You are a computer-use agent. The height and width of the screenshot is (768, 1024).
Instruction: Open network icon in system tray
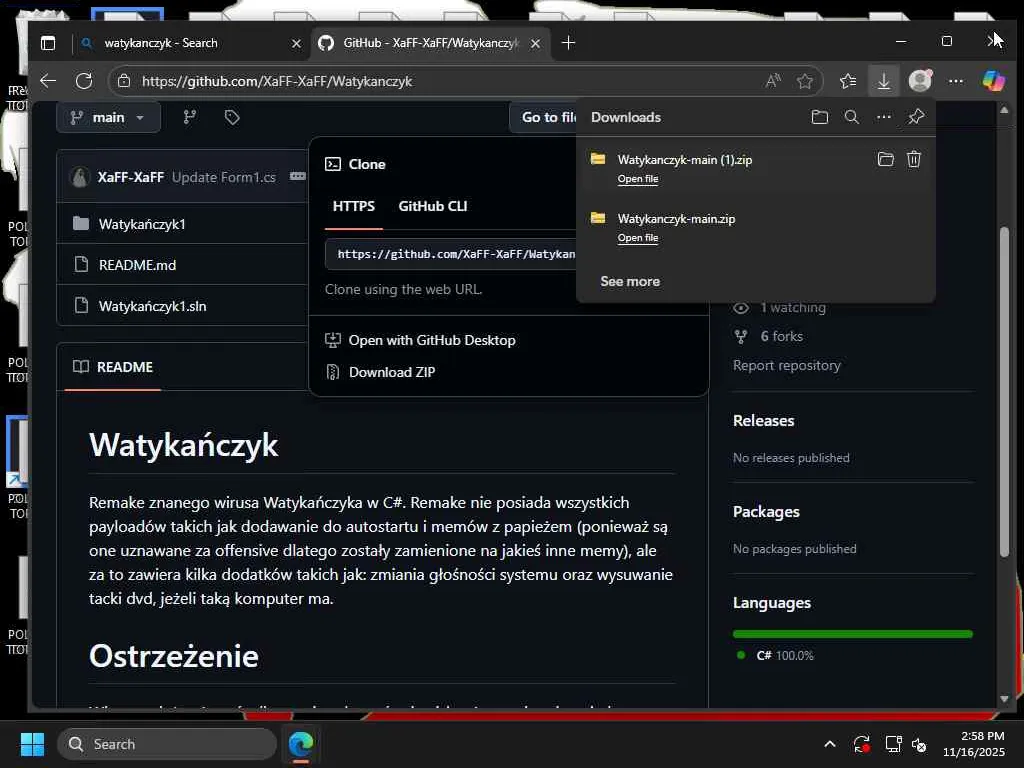point(893,744)
